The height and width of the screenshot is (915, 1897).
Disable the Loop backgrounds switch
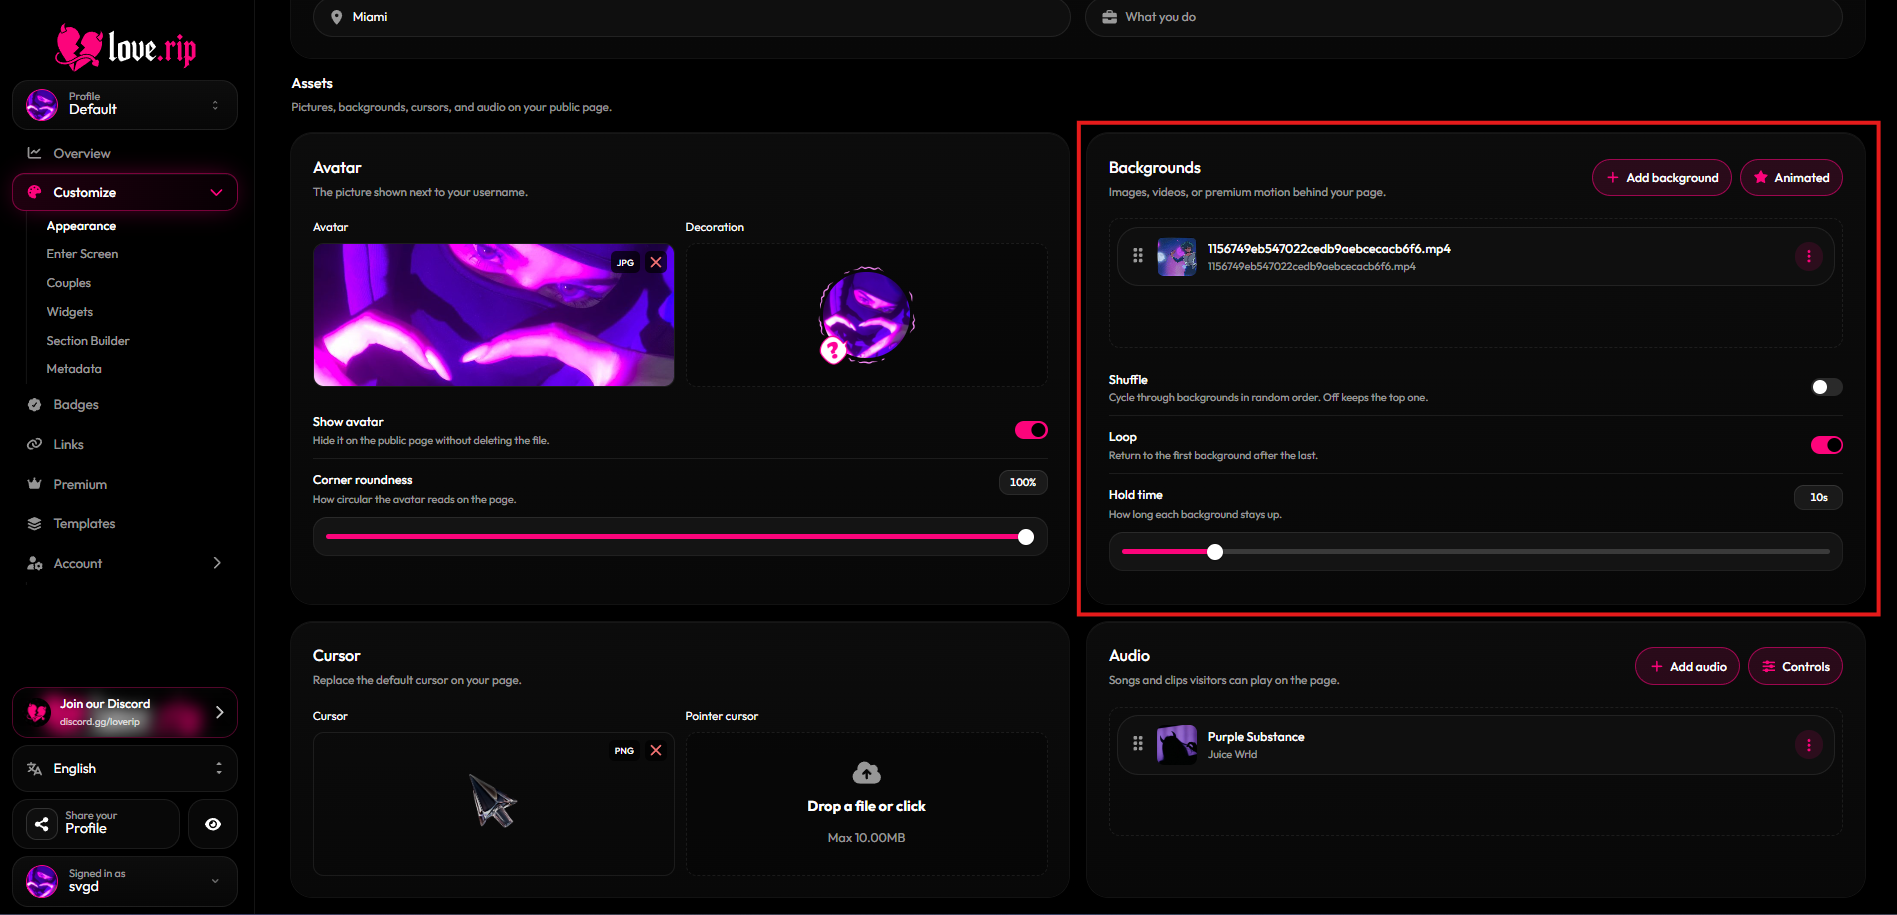pyautogui.click(x=1826, y=445)
